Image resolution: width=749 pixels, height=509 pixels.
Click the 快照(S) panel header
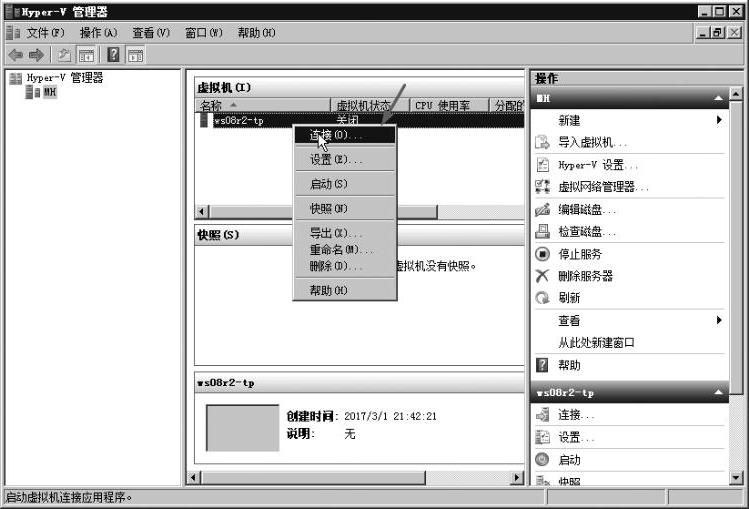point(359,235)
